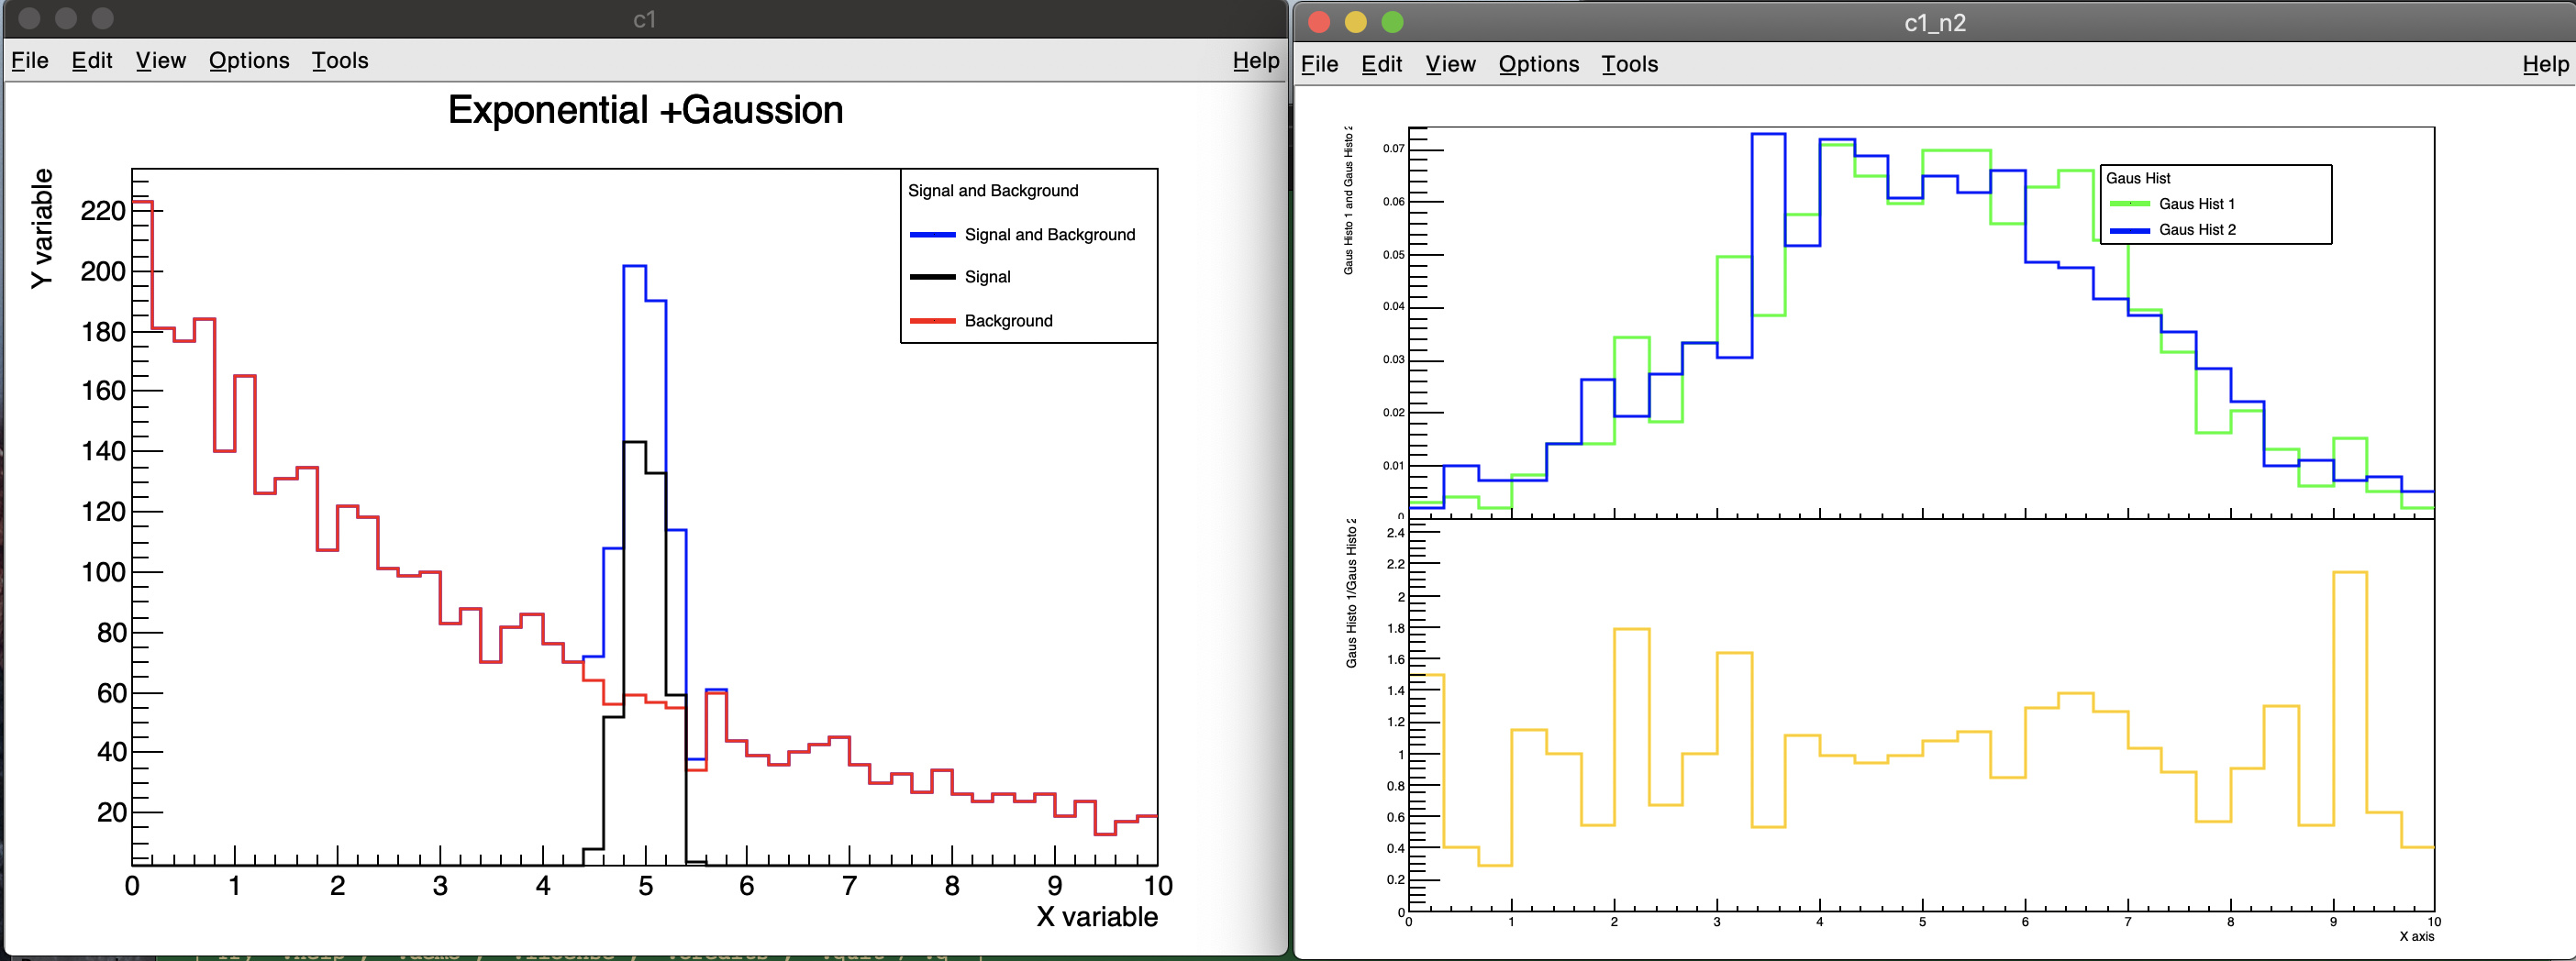Open File menu in c1_n2 window
This screenshot has height=961, width=2576.
pyautogui.click(x=1320, y=64)
